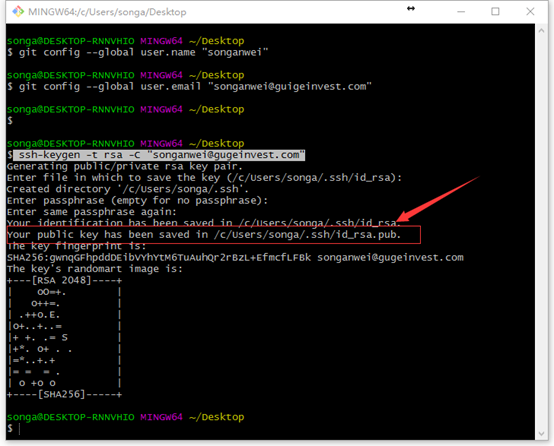Click the 'The key fingerprint is:' line
Image resolution: width=554 pixels, height=446 pixels.
click(x=76, y=246)
